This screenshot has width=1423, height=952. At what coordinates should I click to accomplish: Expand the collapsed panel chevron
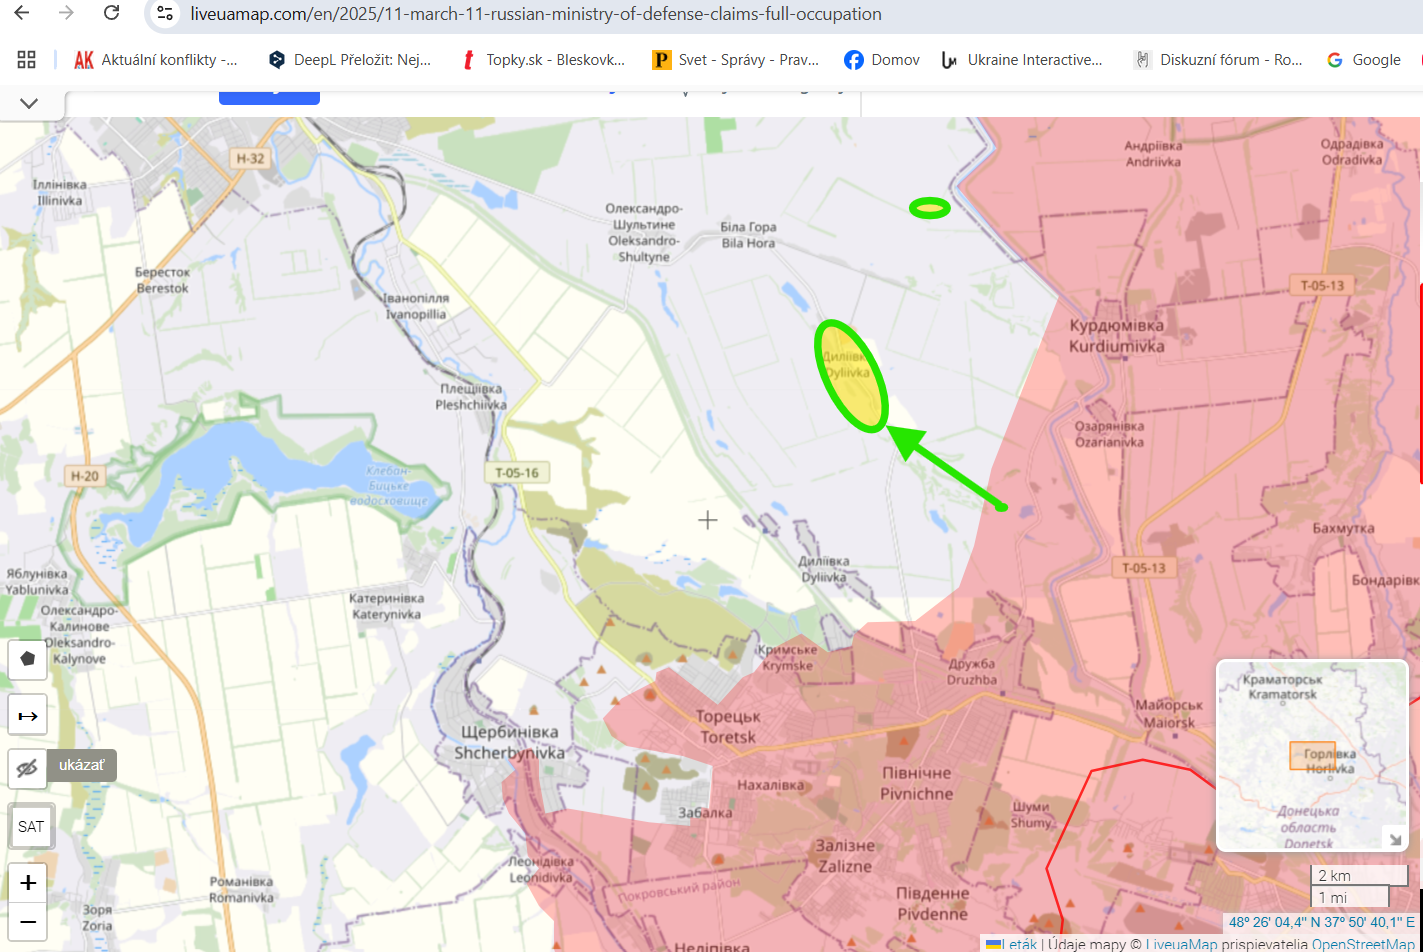tap(29, 103)
